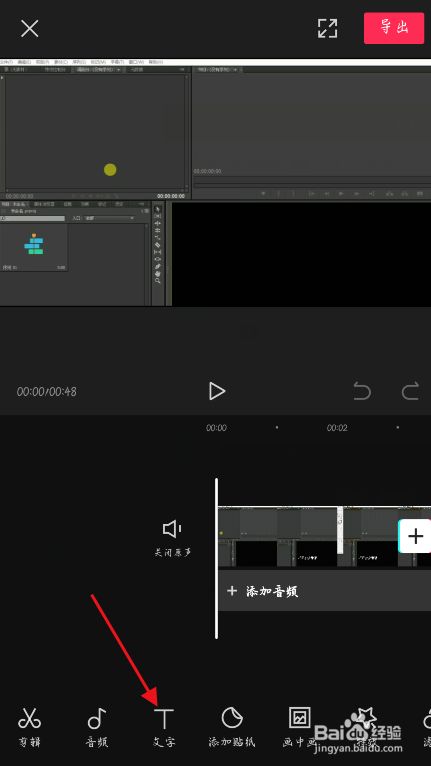Tap the video preview area

pyautogui.click(x=216, y=183)
